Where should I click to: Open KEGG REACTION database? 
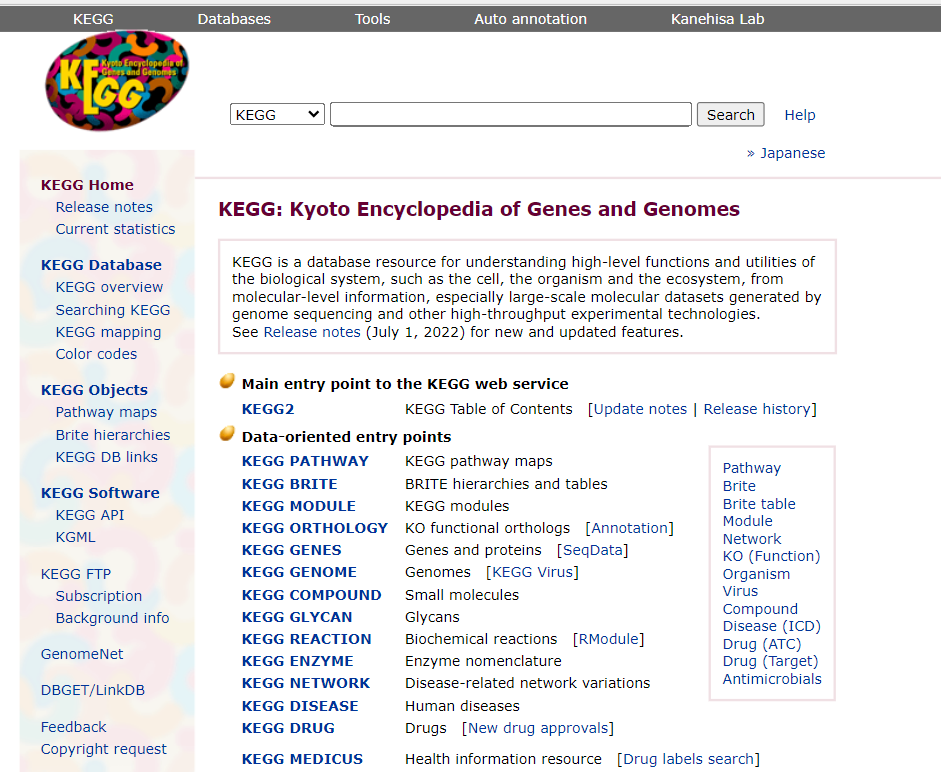pyautogui.click(x=306, y=639)
